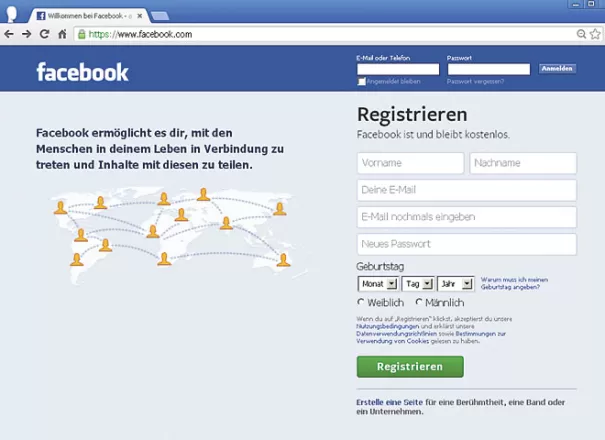Select the Willkommen bei Facebook tab

pos(89,16)
